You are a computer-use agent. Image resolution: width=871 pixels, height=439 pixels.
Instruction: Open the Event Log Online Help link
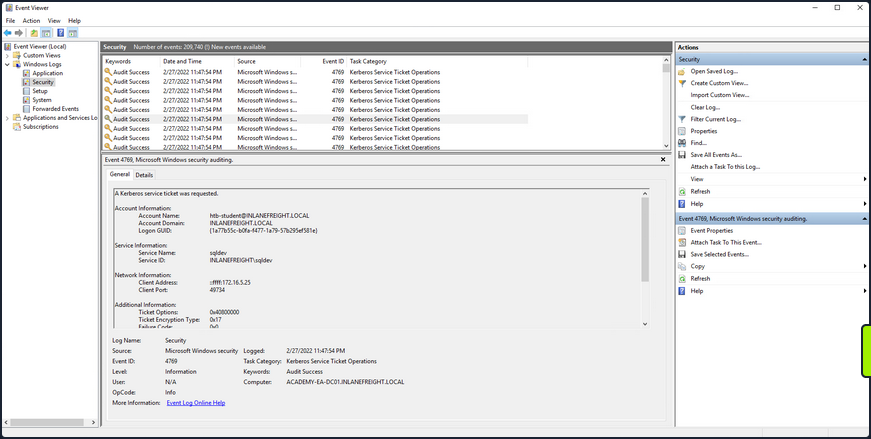pos(195,403)
